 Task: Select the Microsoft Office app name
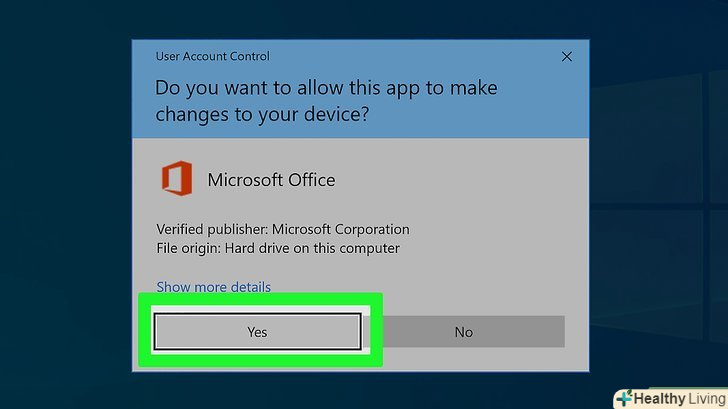[271, 181]
